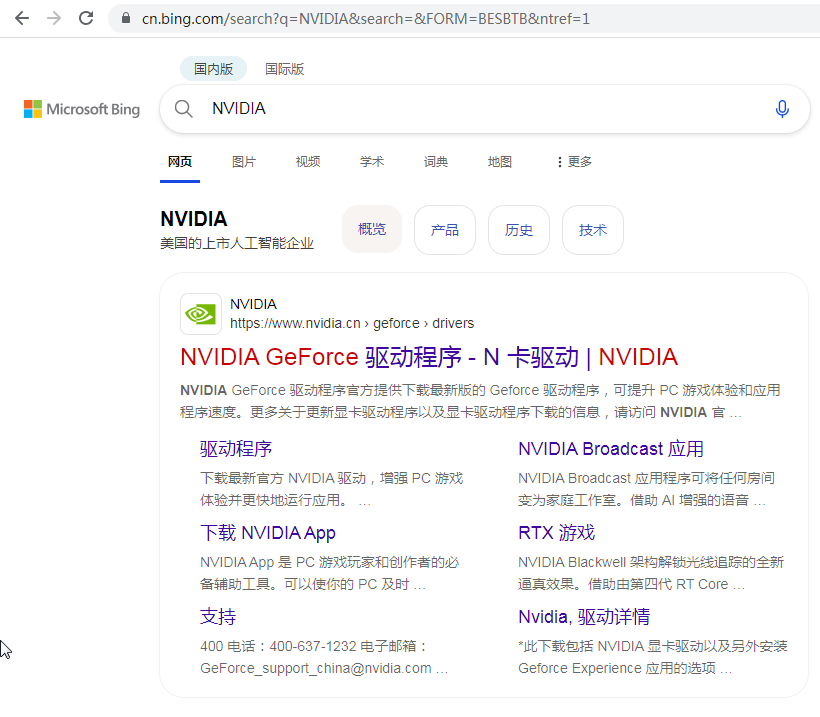The width and height of the screenshot is (820, 717).
Task: Select the 产品 pill button
Action: point(445,230)
